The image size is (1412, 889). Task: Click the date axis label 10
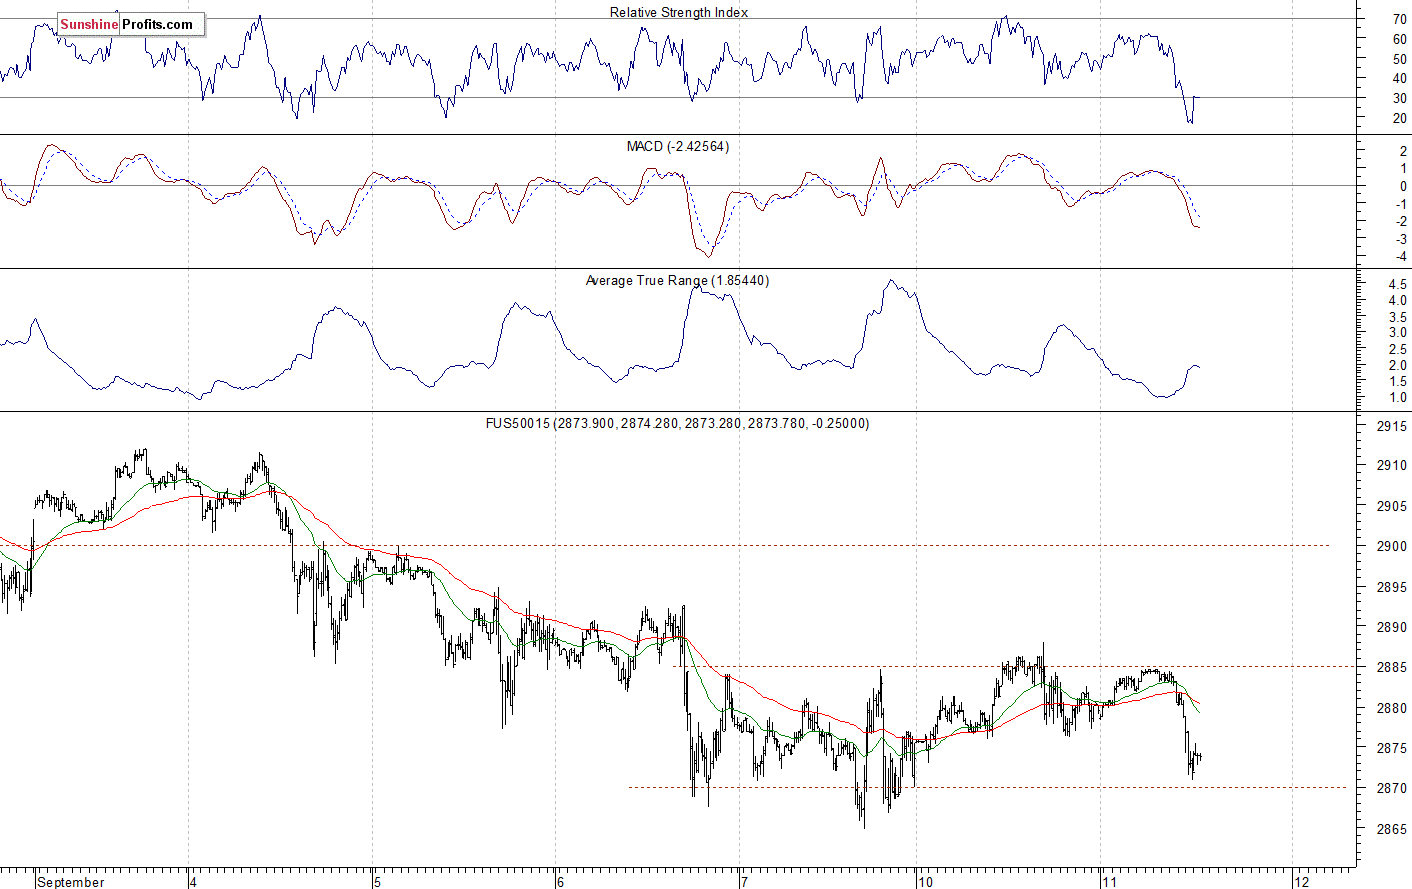(926, 882)
